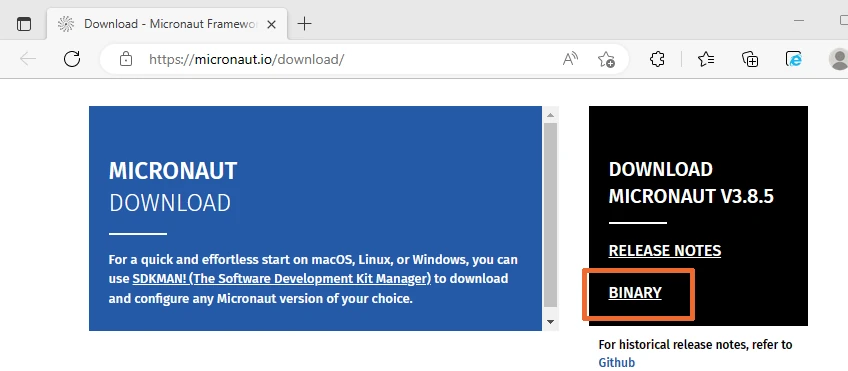Open the Collections icon
The width and height of the screenshot is (848, 371).
750,59
